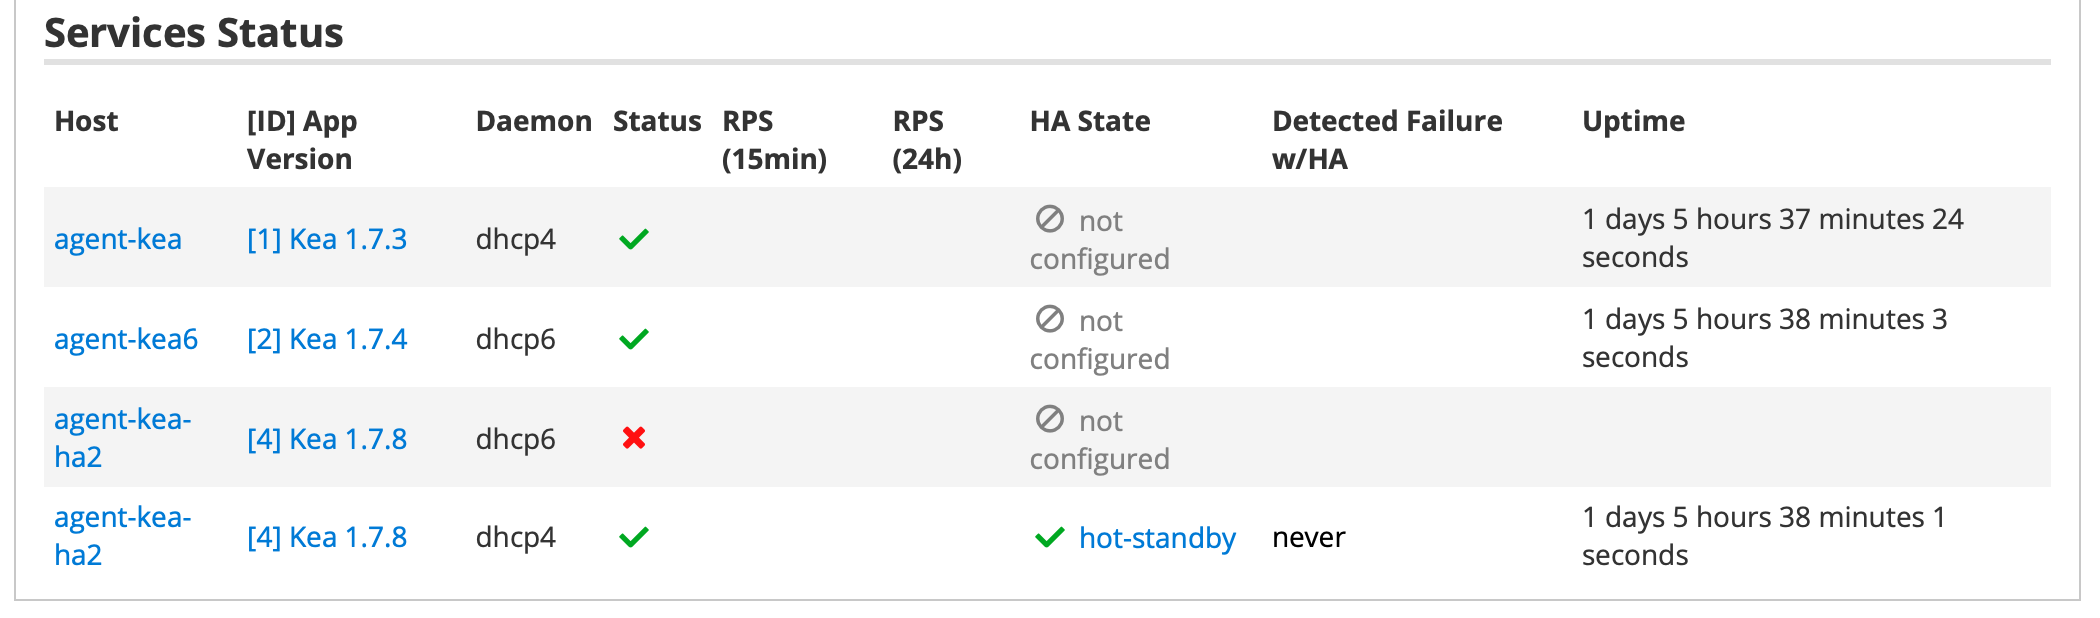Screen dimensions: 2100x618
Task: Open [4] Kea 1.7.8 link for dhcp4
Action: 327,537
